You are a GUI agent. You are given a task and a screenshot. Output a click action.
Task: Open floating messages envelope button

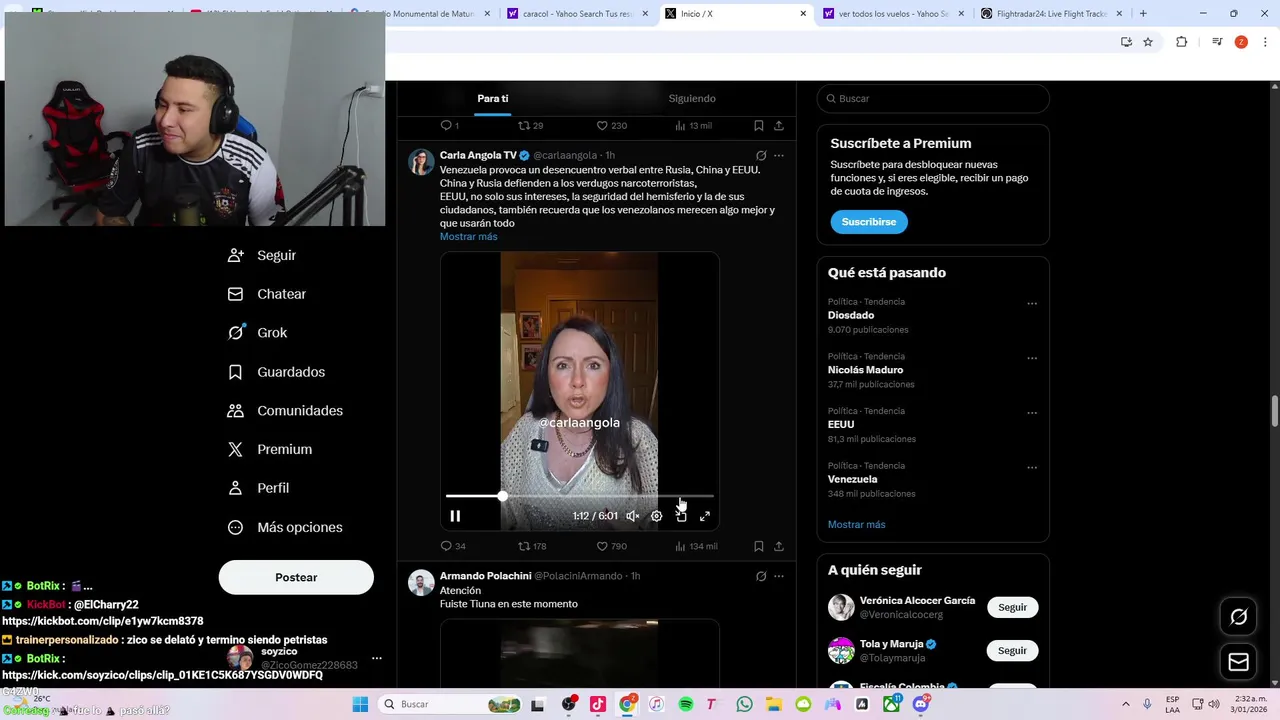(x=1238, y=662)
